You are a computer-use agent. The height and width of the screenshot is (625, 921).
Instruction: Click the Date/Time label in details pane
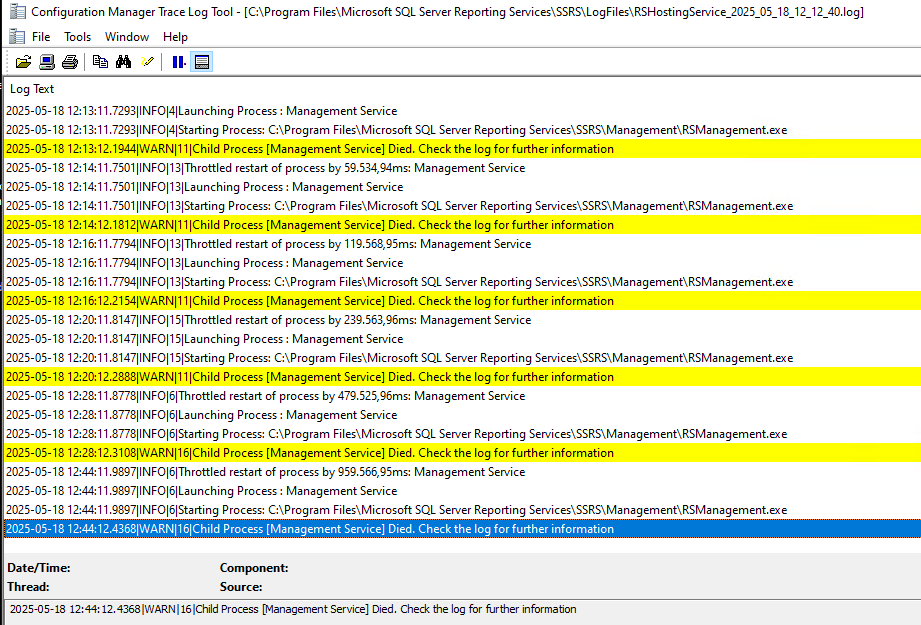point(39,568)
